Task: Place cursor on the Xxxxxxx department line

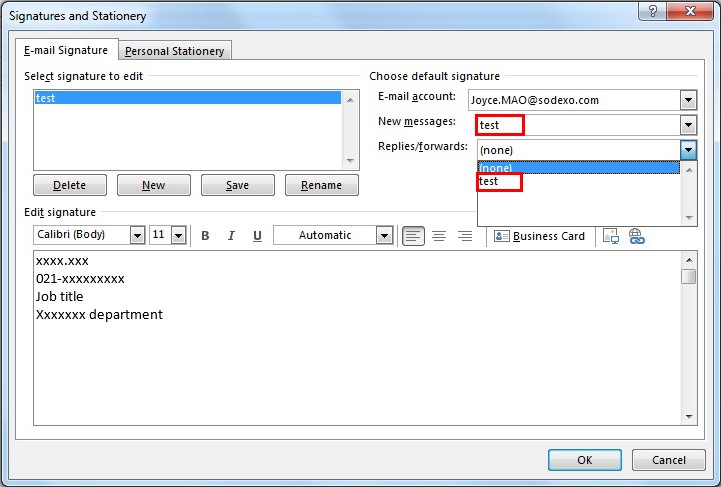Action: pyautogui.click(x=99, y=315)
